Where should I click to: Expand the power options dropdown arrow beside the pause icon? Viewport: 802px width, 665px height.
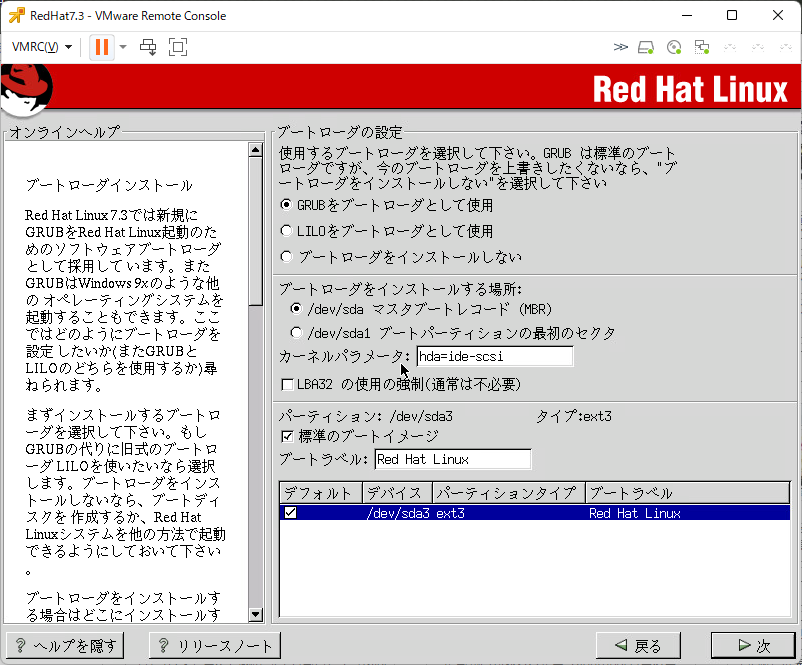[123, 47]
